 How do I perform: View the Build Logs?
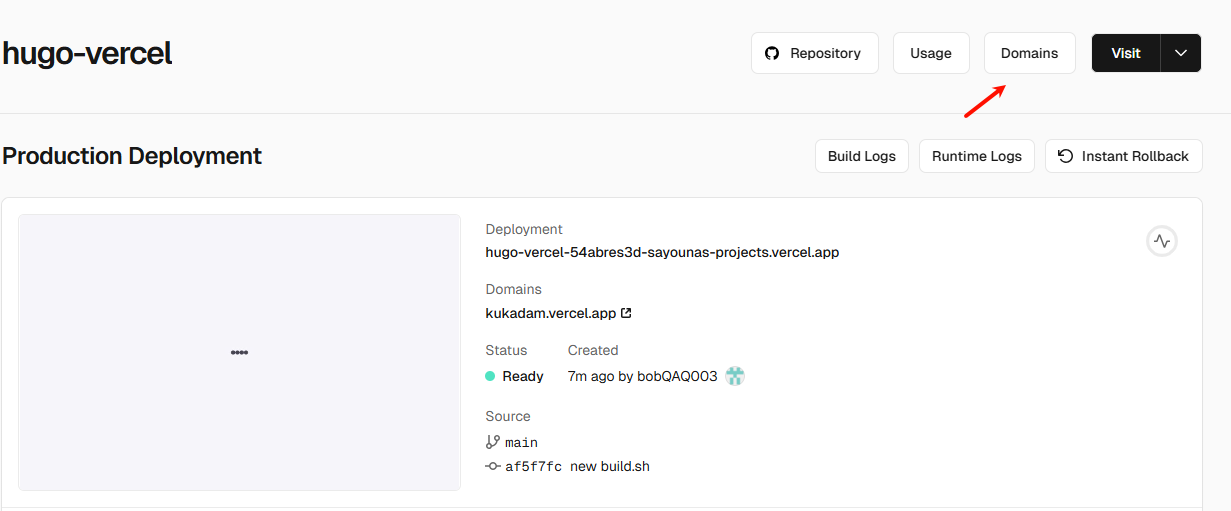point(861,156)
